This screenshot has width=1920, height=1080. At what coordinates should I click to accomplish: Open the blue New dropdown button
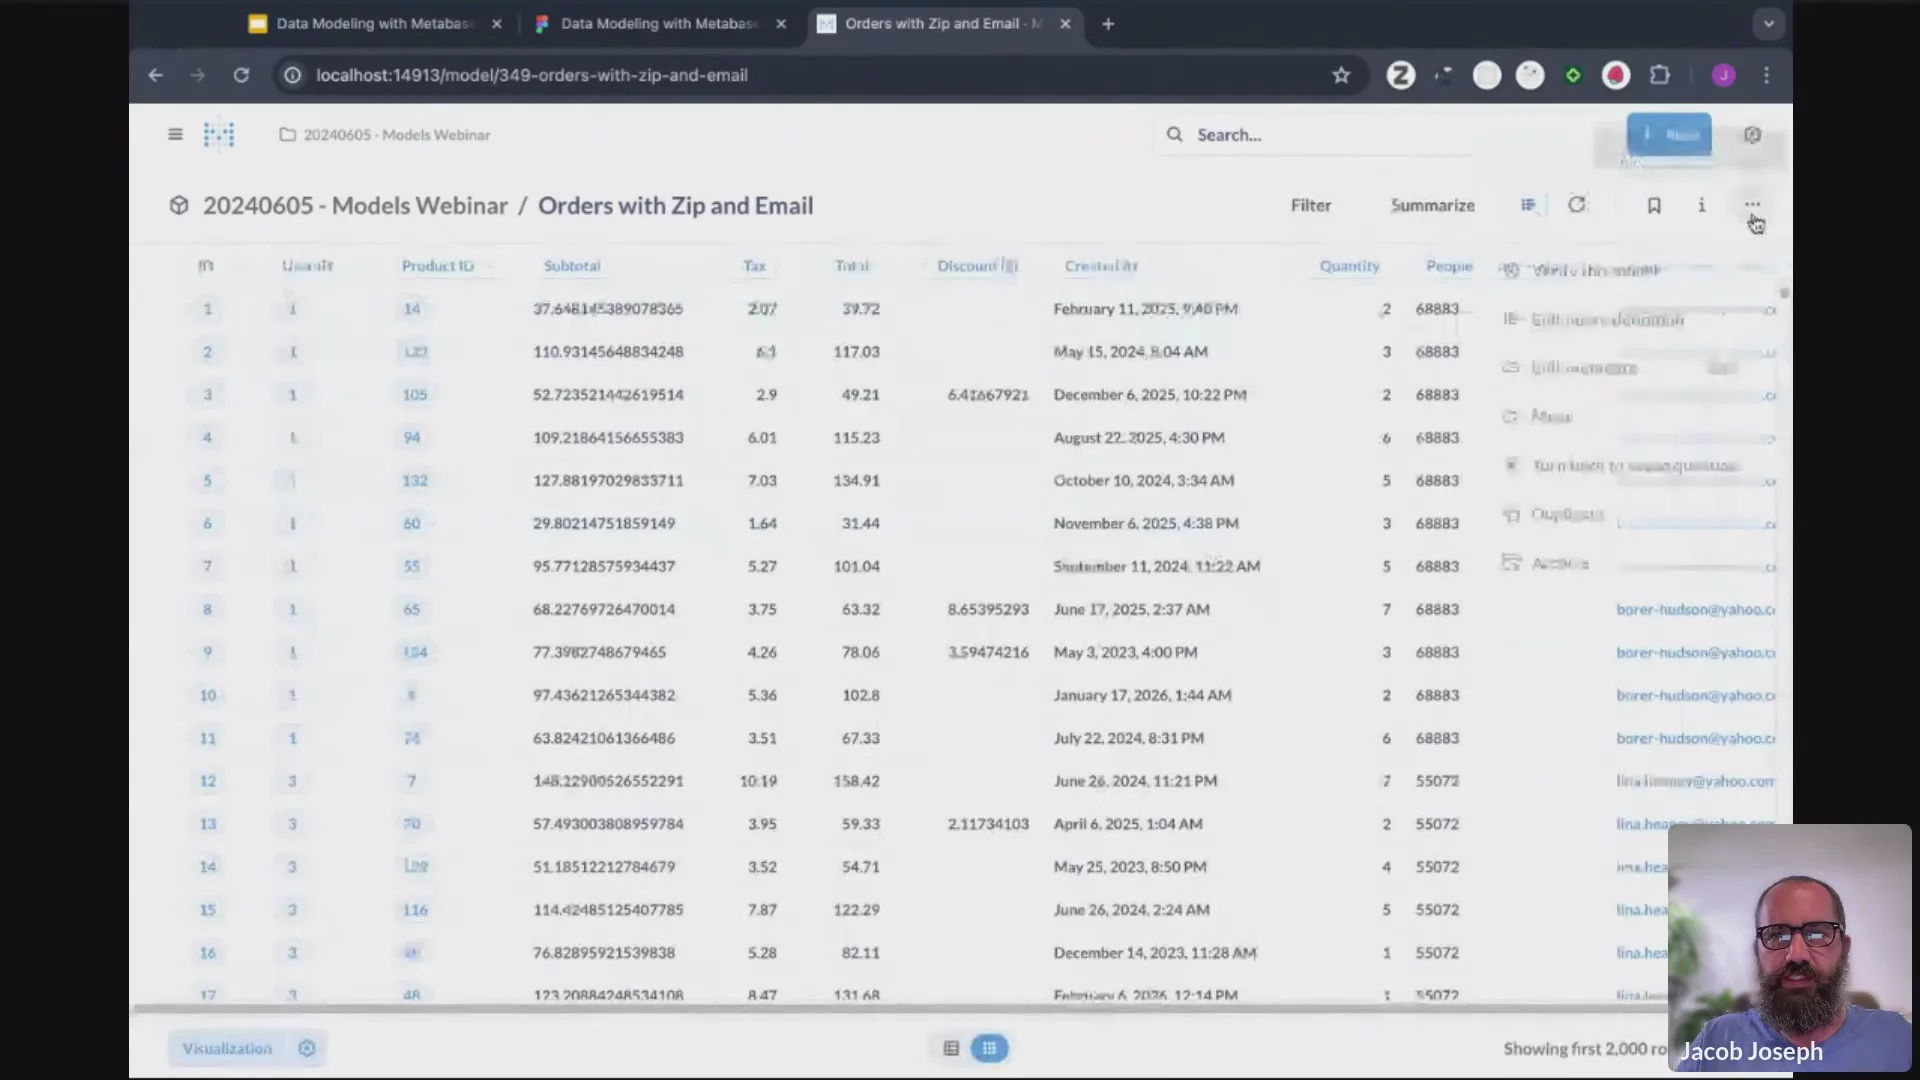[1668, 135]
